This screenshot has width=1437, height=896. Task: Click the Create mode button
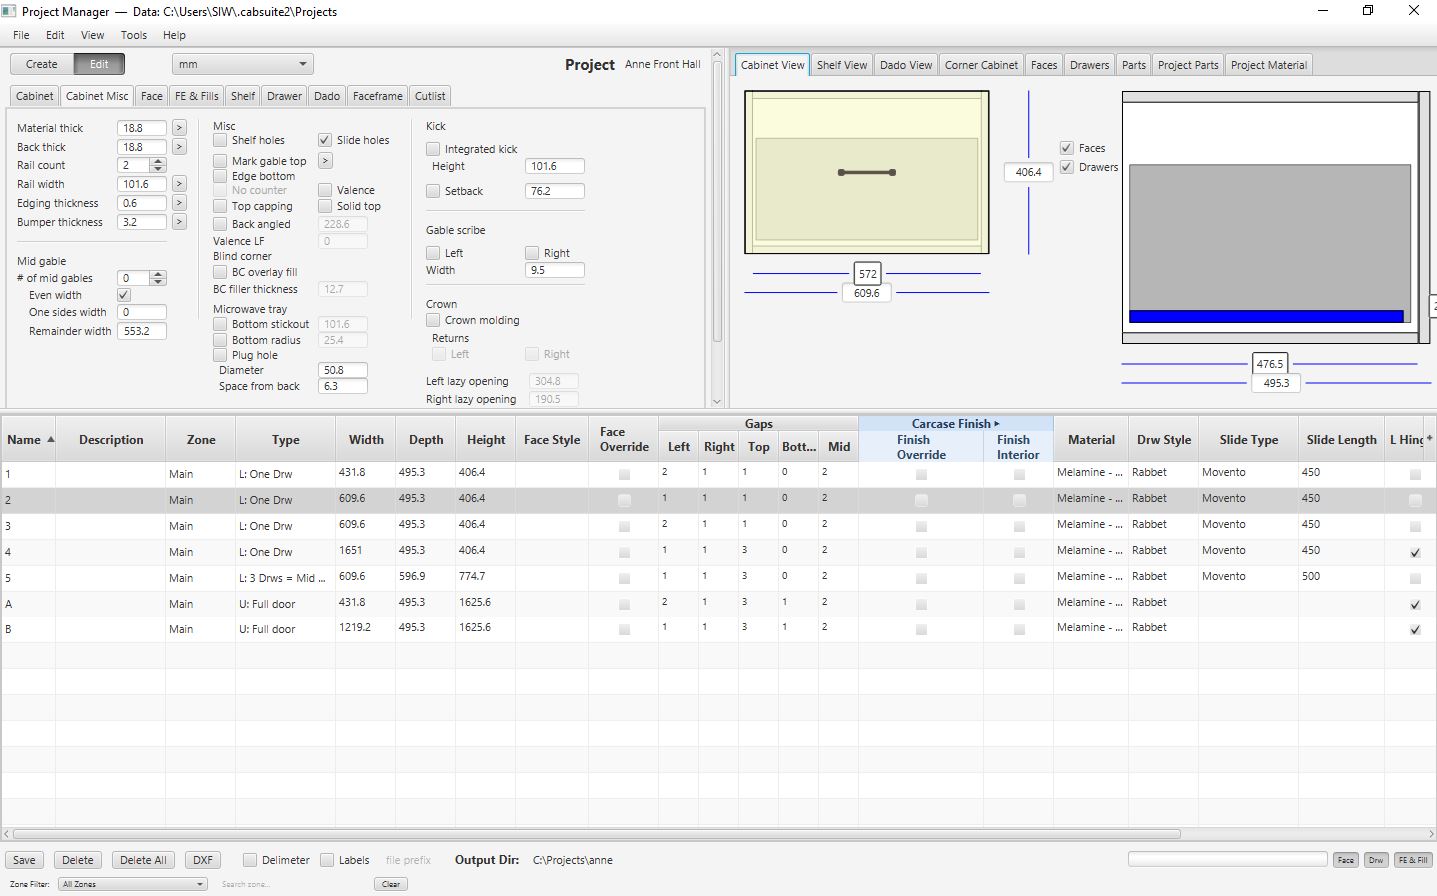pyautogui.click(x=42, y=64)
